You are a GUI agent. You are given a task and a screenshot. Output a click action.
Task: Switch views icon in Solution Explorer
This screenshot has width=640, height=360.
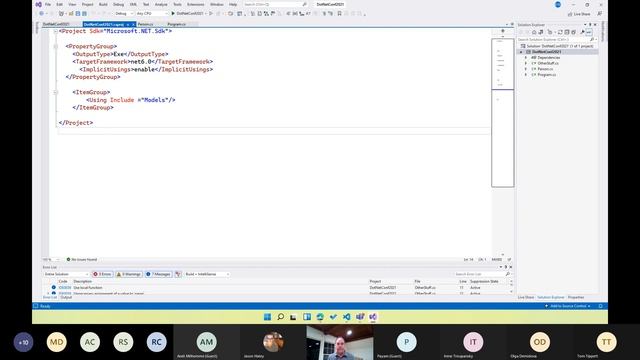[x=541, y=32]
